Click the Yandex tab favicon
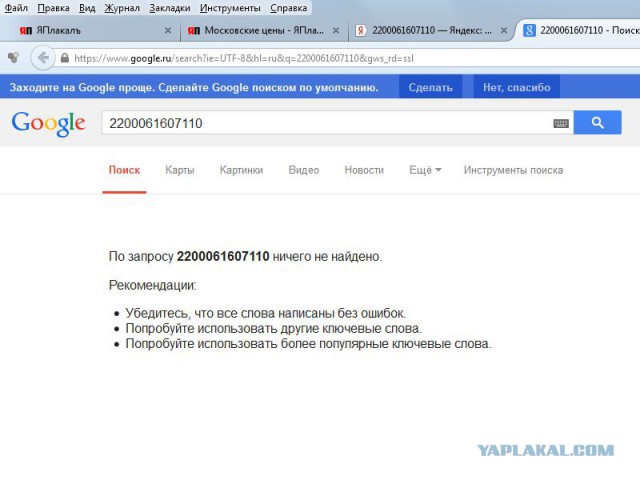640x480 pixels. click(x=360, y=31)
